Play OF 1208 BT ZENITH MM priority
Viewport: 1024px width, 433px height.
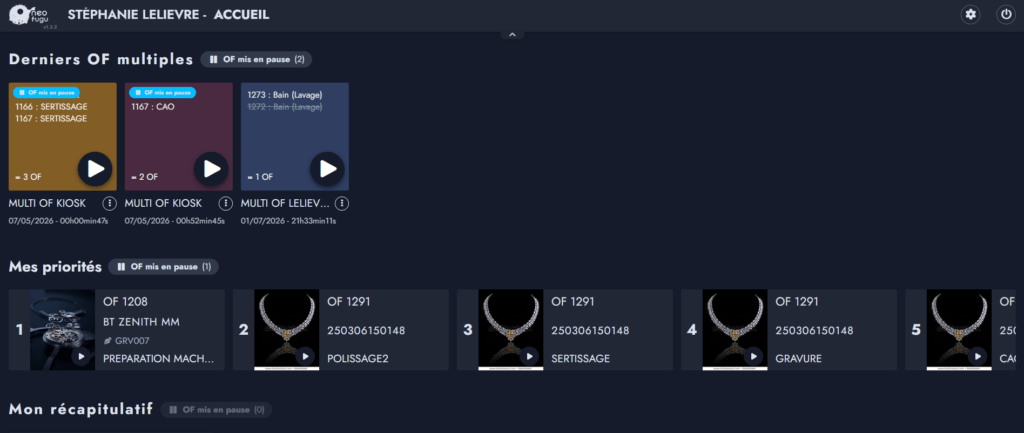click(x=81, y=357)
